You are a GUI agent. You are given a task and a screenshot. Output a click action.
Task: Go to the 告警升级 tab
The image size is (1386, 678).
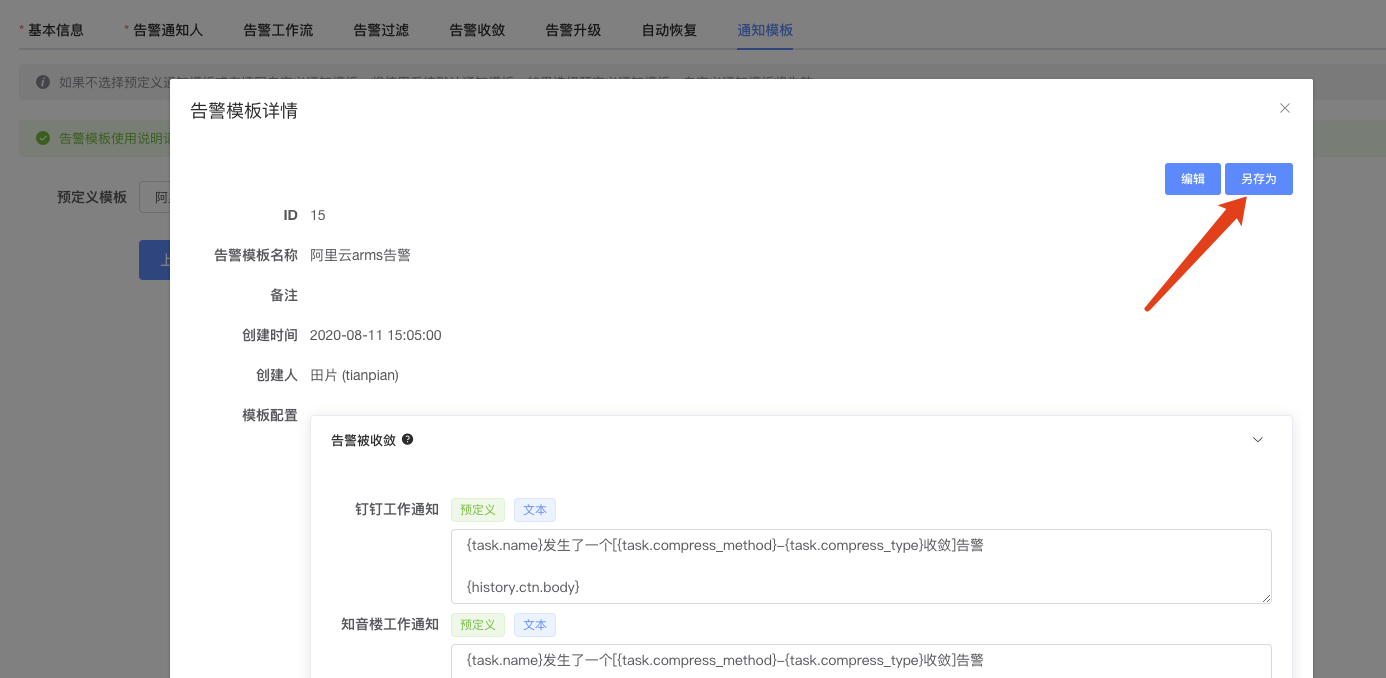coord(573,30)
